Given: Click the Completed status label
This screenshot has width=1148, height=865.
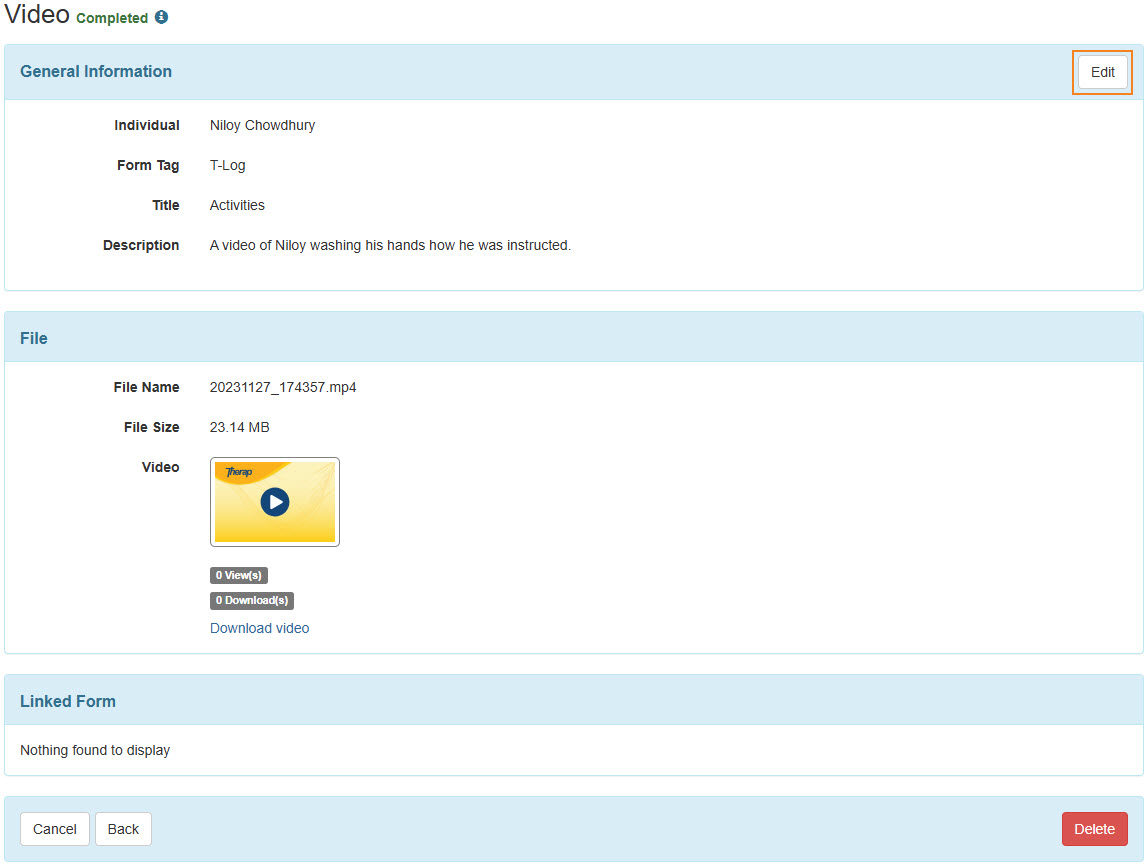Looking at the screenshot, I should pos(112,18).
